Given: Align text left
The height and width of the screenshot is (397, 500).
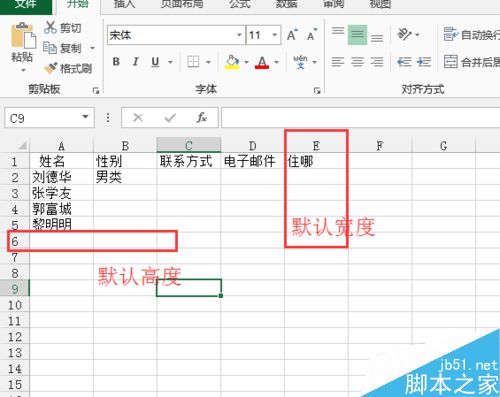Looking at the screenshot, I should [x=338, y=62].
